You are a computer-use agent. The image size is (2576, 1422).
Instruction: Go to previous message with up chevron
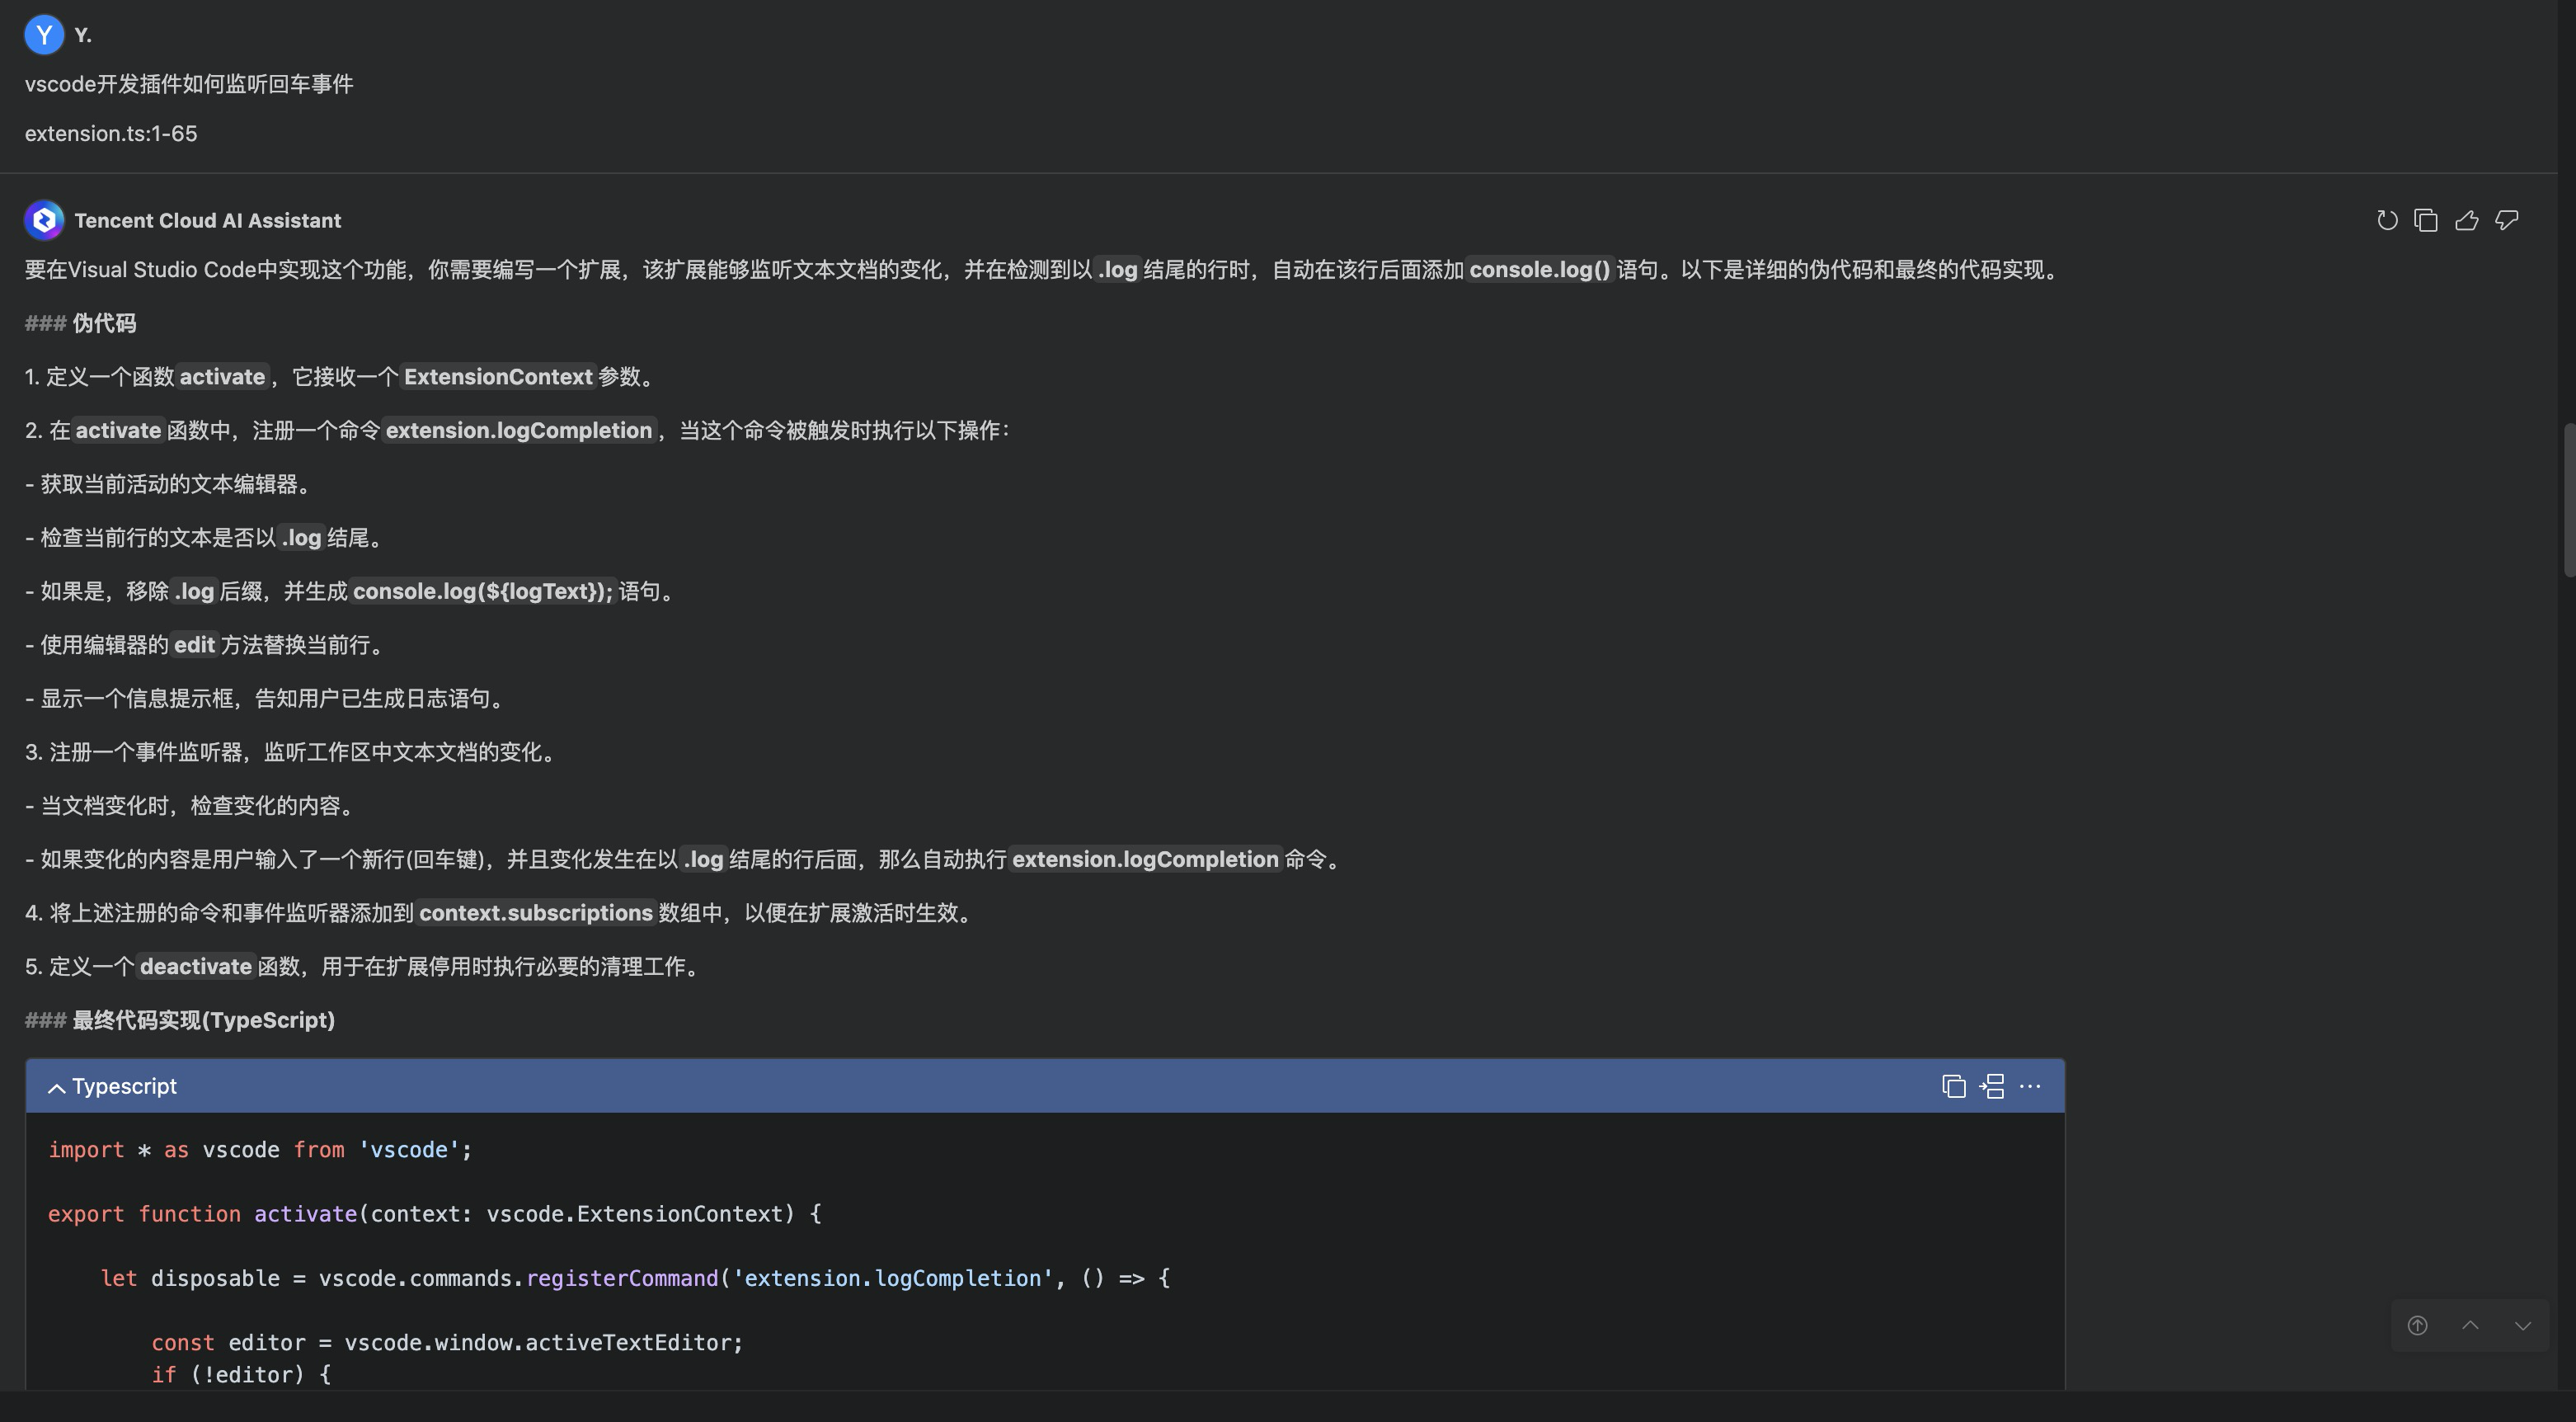pos(2470,1325)
